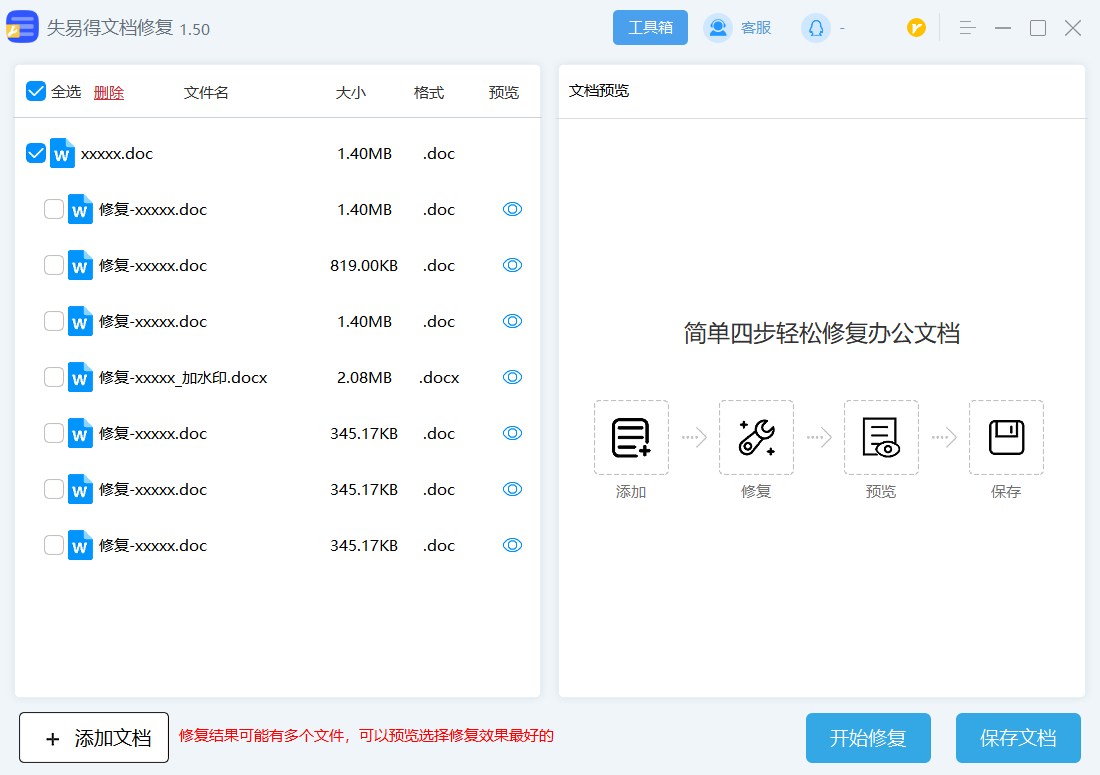Image resolution: width=1100 pixels, height=775 pixels.
Task: Click the 保存文档 save document button
Action: tap(1018, 738)
